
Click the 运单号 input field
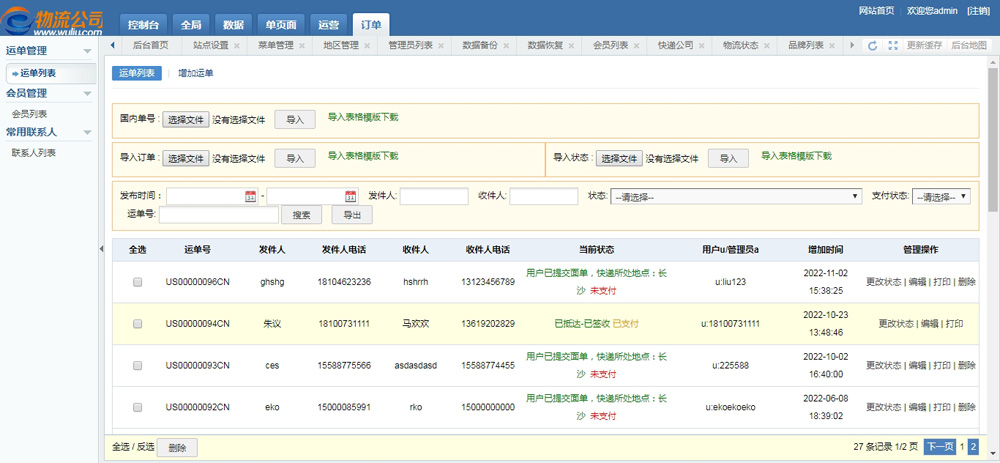(x=218, y=215)
